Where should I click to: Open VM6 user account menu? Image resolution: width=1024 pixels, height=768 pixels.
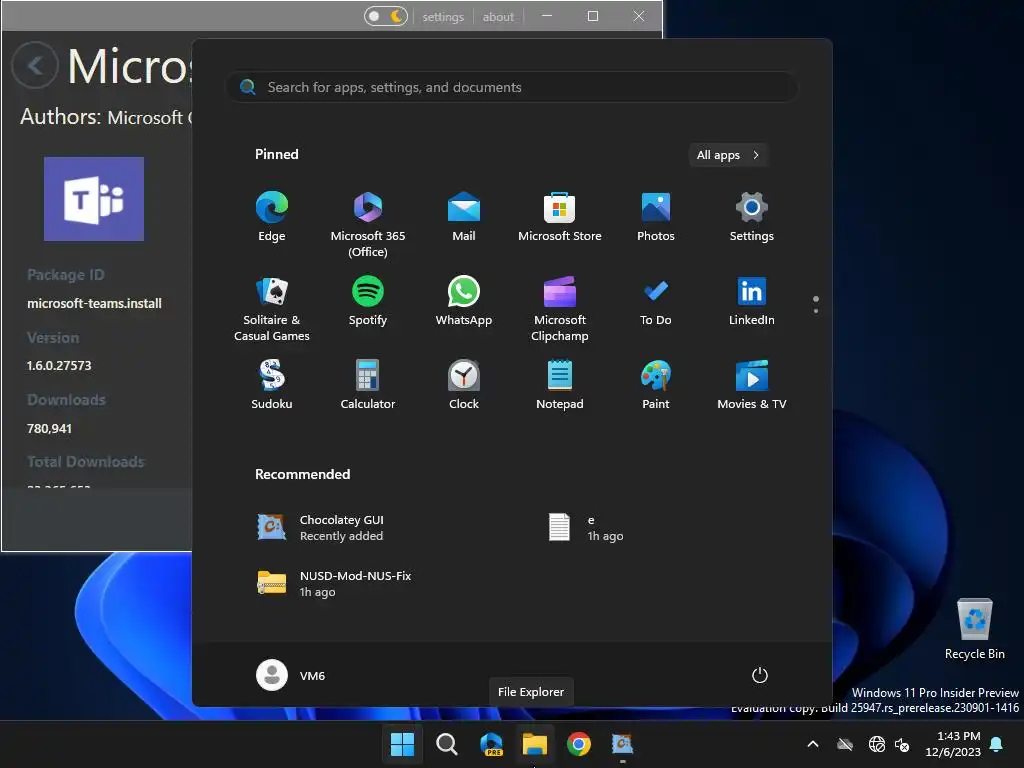tap(291, 675)
